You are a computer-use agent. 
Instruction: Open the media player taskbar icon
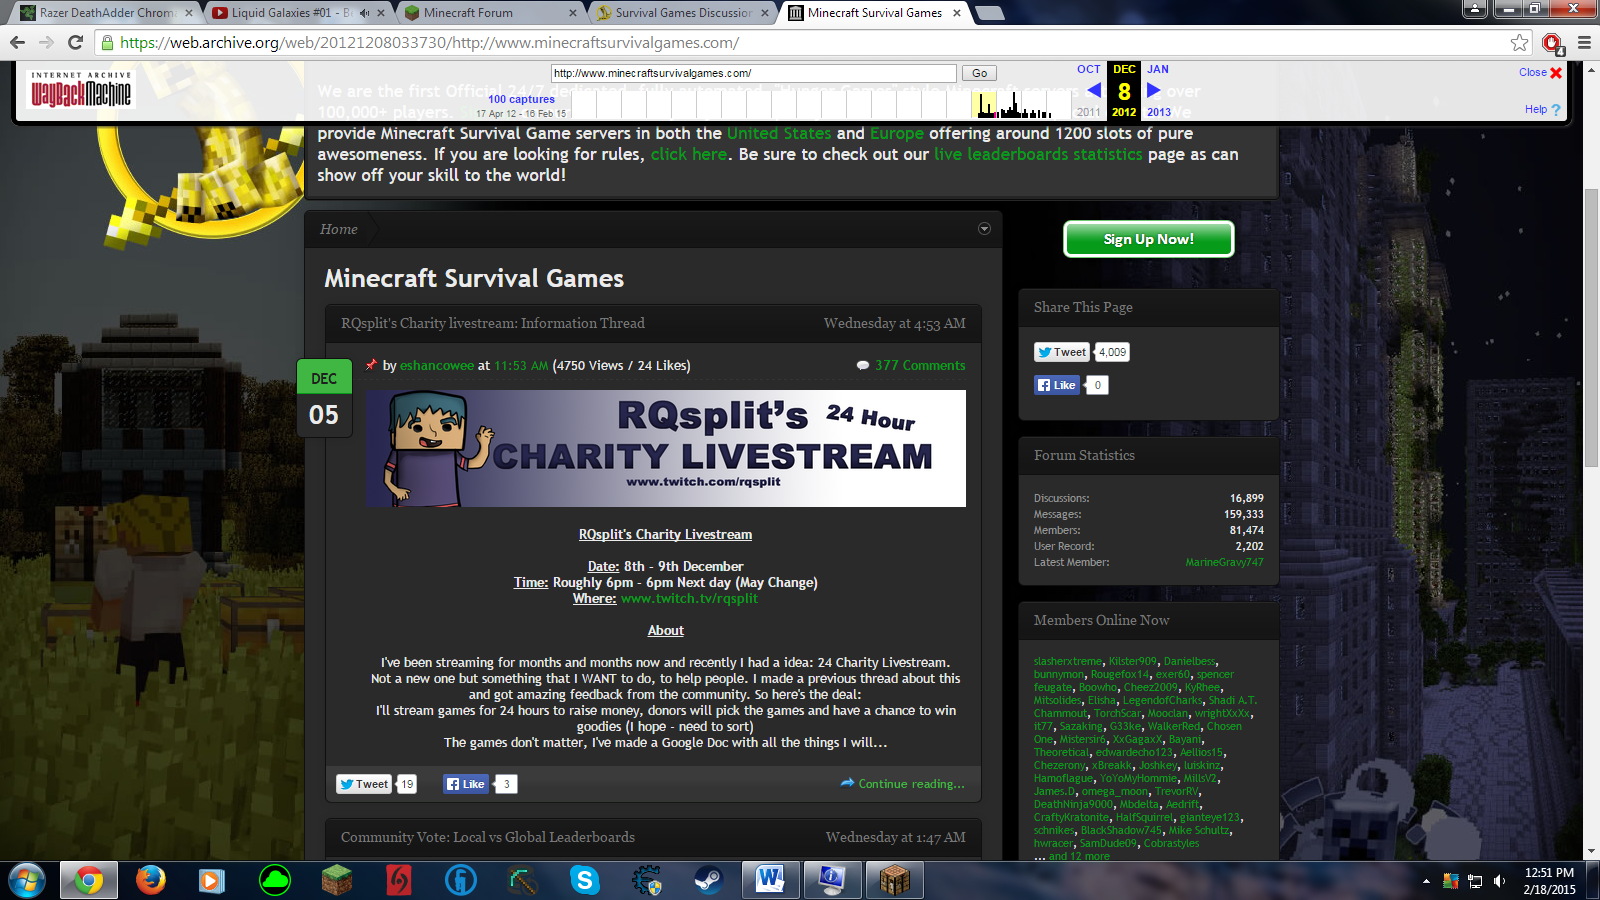(x=211, y=880)
